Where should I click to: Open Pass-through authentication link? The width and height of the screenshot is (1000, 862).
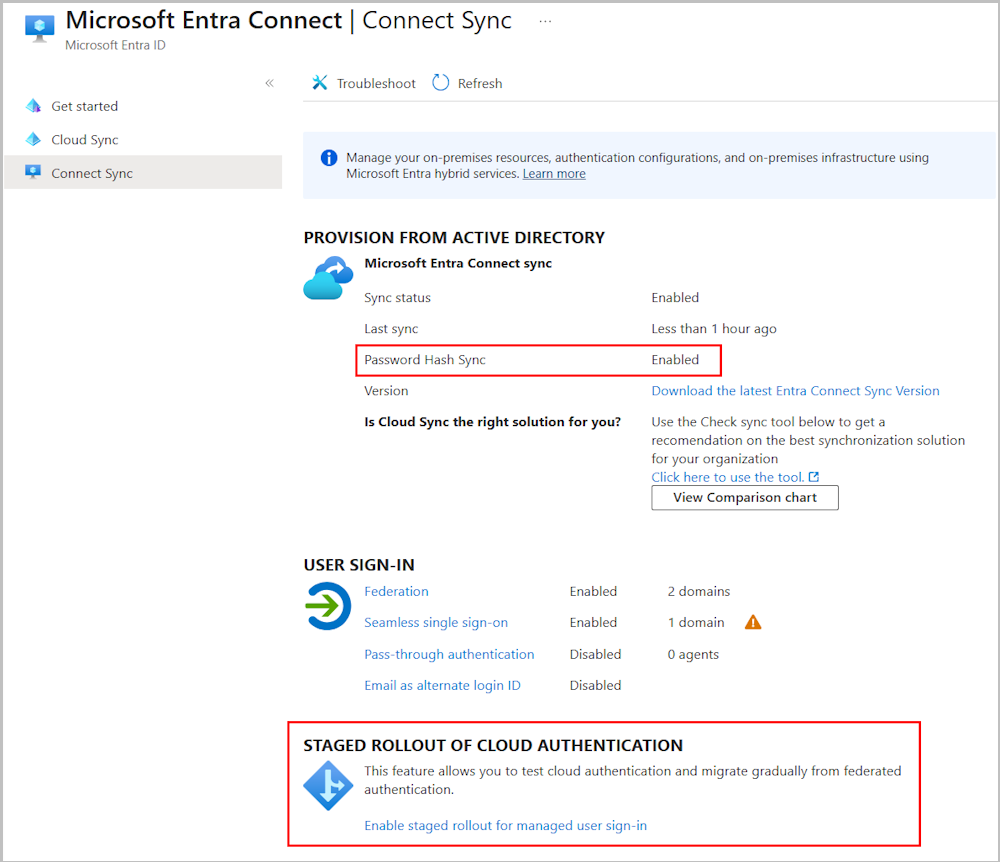(x=449, y=654)
